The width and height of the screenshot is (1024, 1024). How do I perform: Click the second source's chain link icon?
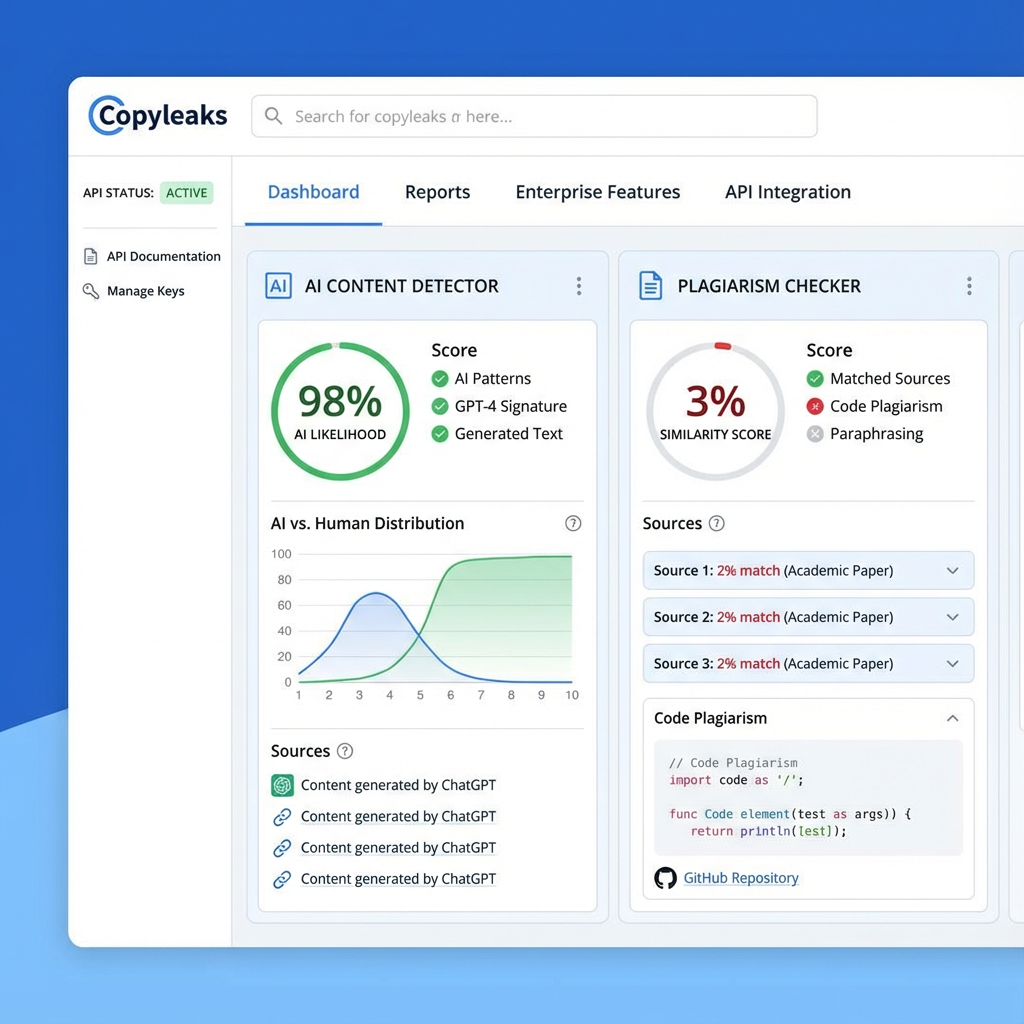pos(282,816)
